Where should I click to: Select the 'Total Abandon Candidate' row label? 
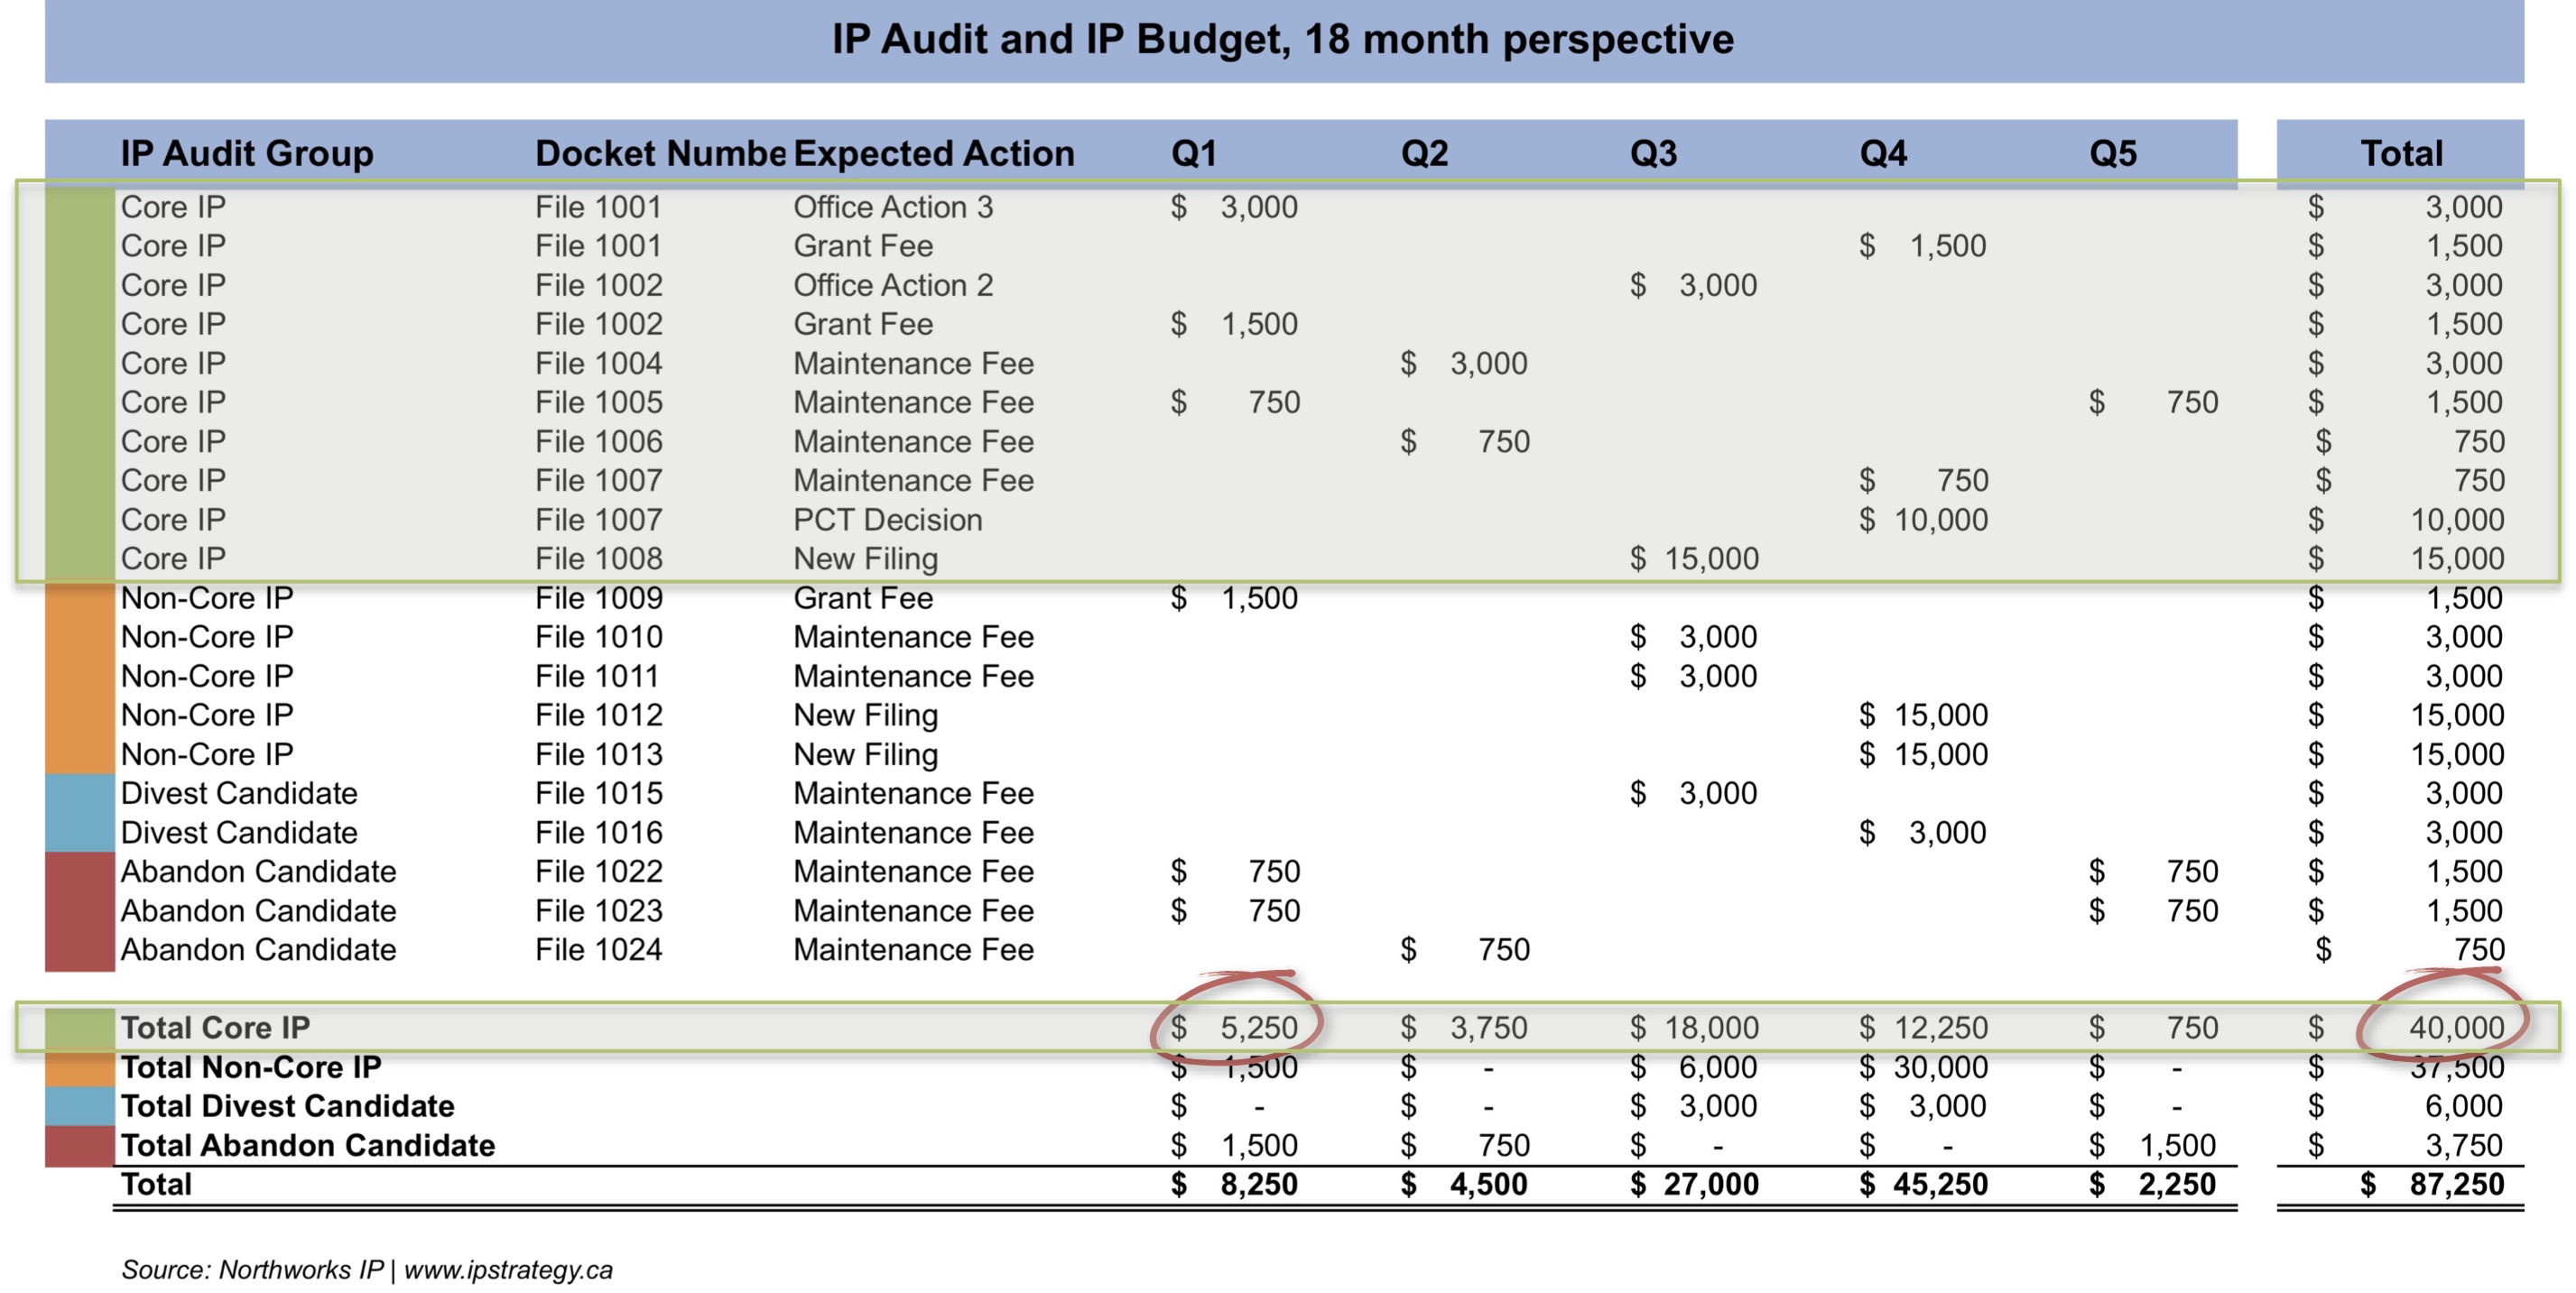(x=308, y=1145)
